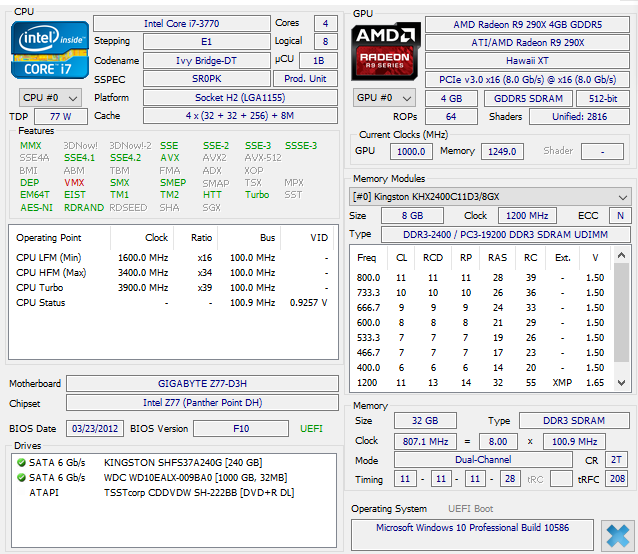Click the CPU Turbo operating point row
This screenshot has height=554, width=638.
[173, 288]
